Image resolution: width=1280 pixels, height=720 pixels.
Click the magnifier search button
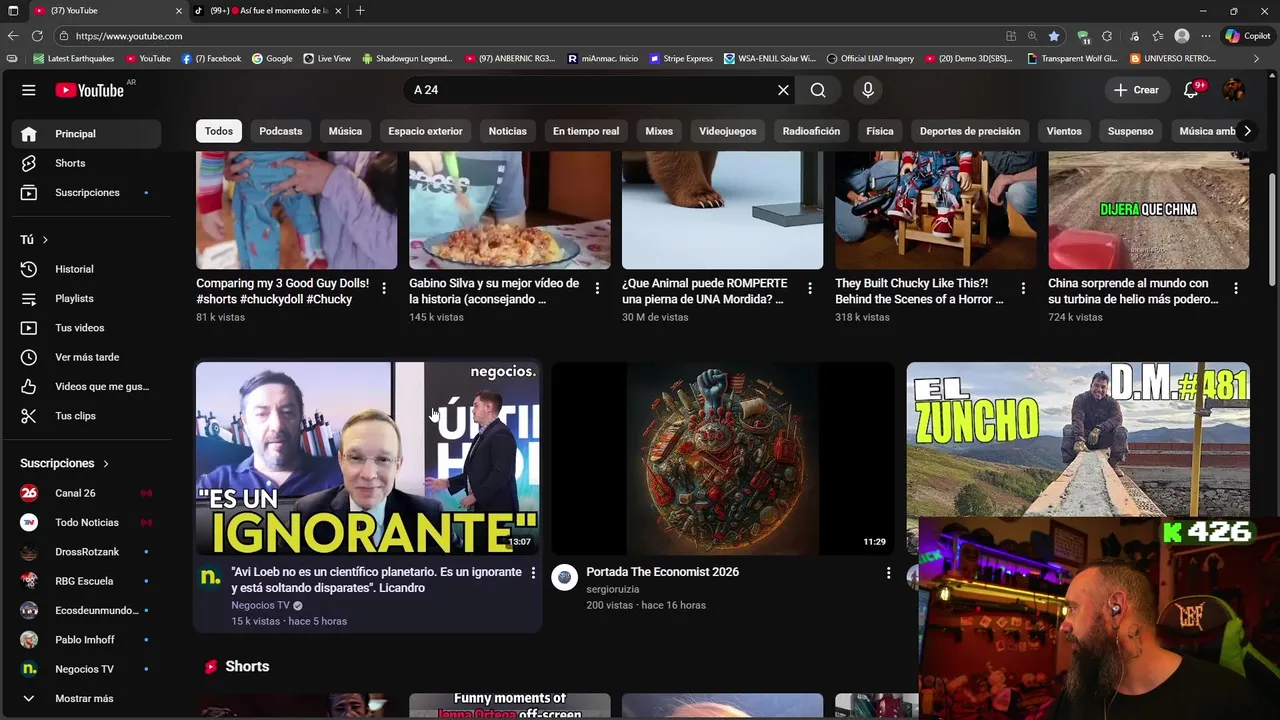pos(818,90)
